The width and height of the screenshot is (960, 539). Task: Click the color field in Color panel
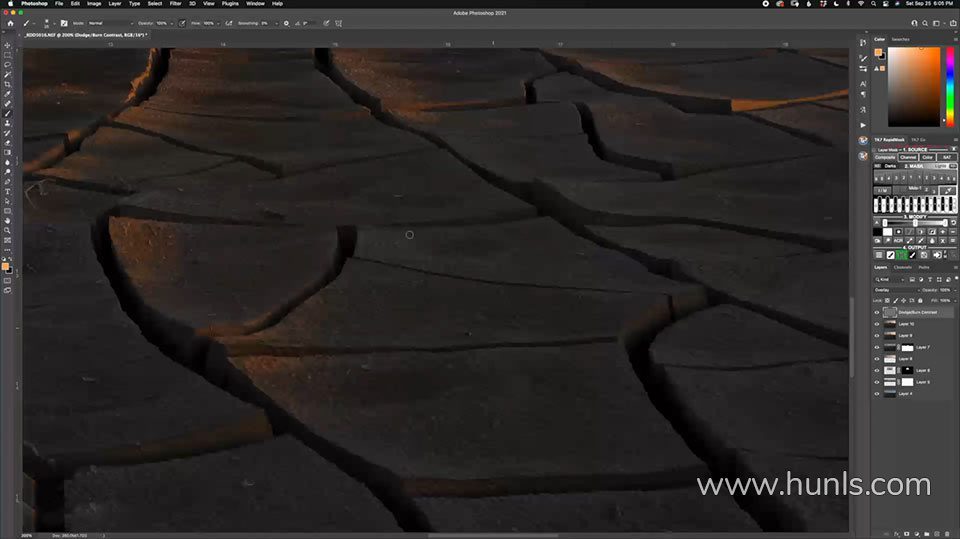(913, 87)
